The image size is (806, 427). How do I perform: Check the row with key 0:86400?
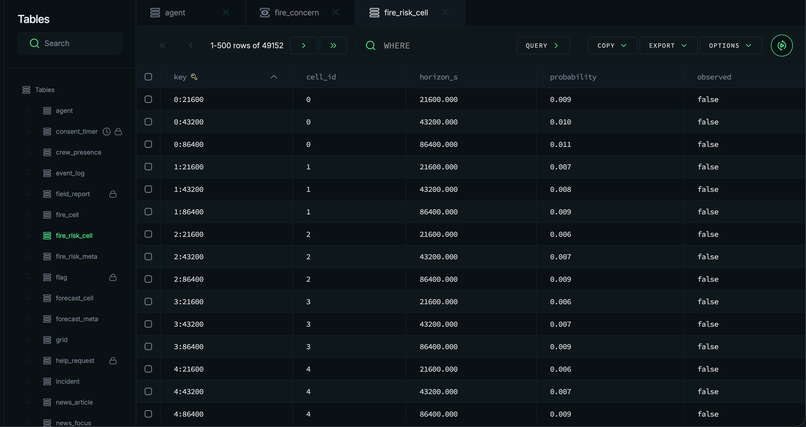point(148,144)
